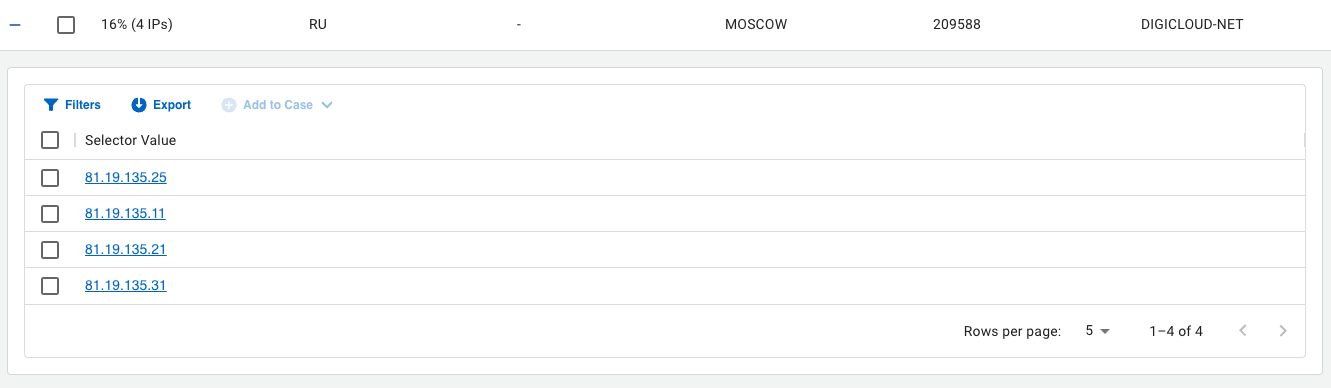Select checkbox for 81.19.135.25
This screenshot has width=1331, height=388.
tap(50, 178)
